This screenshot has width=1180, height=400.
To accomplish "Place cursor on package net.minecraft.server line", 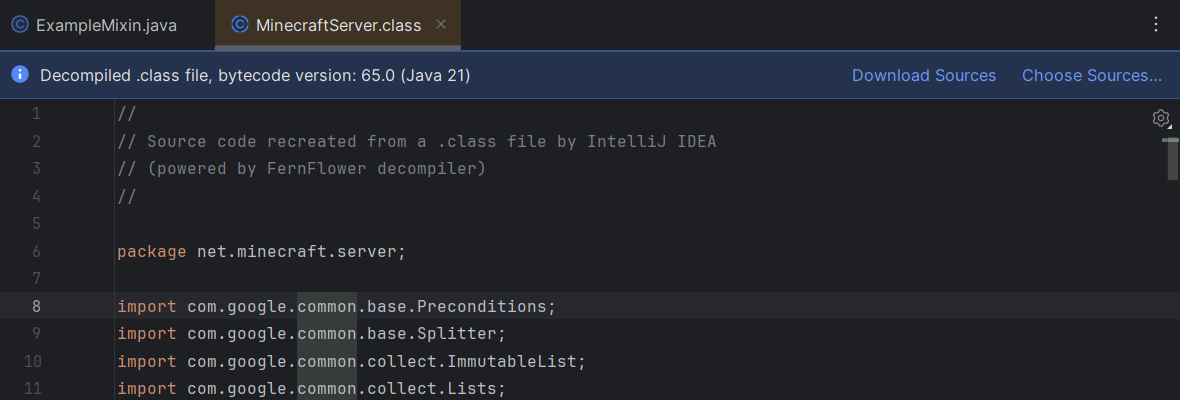I will tap(261, 251).
